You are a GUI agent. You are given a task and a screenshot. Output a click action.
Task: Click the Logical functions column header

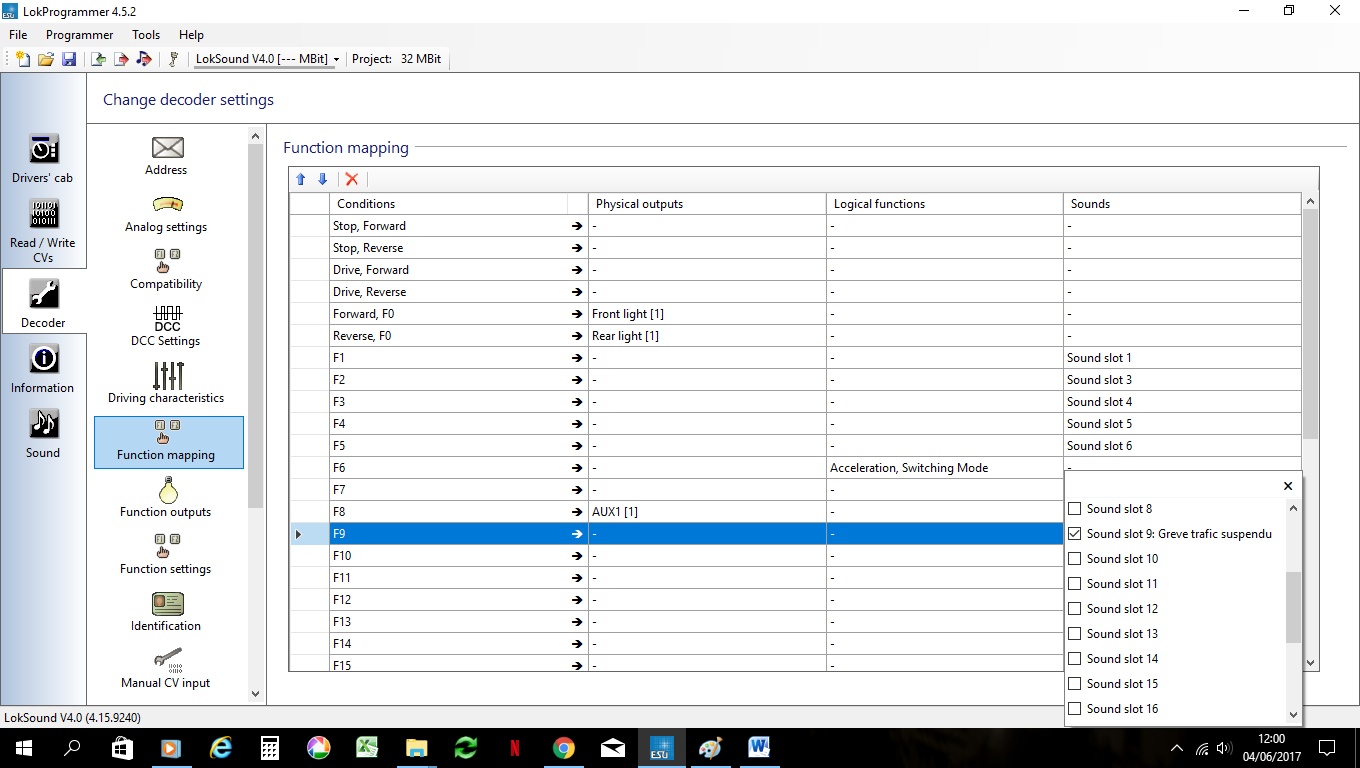(x=945, y=204)
